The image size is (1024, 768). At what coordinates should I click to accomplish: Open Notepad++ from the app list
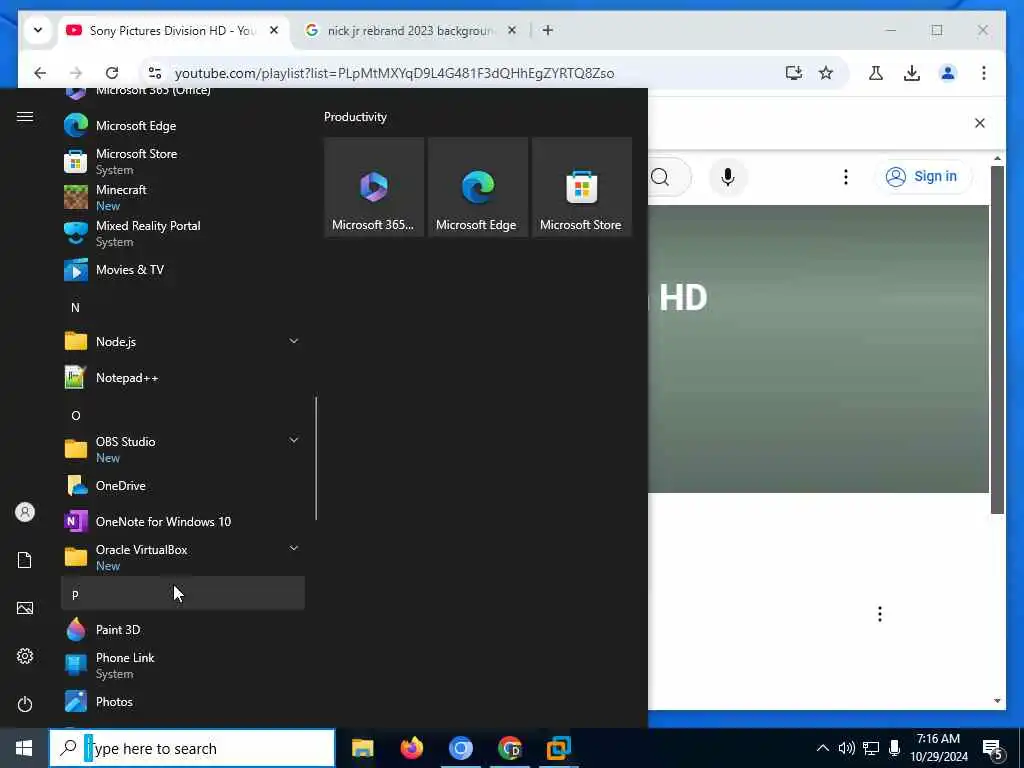[183, 377]
